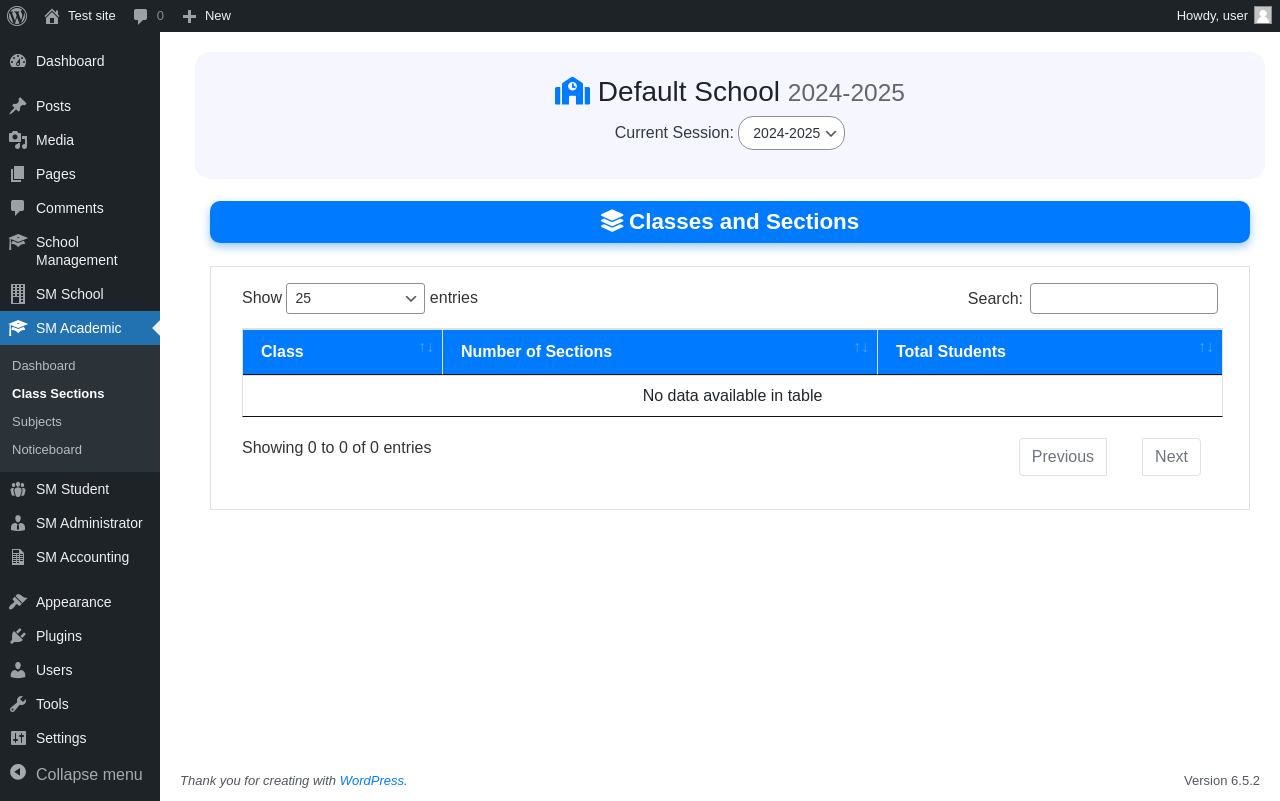Click the Comments menu label in the sidebar

click(x=70, y=208)
